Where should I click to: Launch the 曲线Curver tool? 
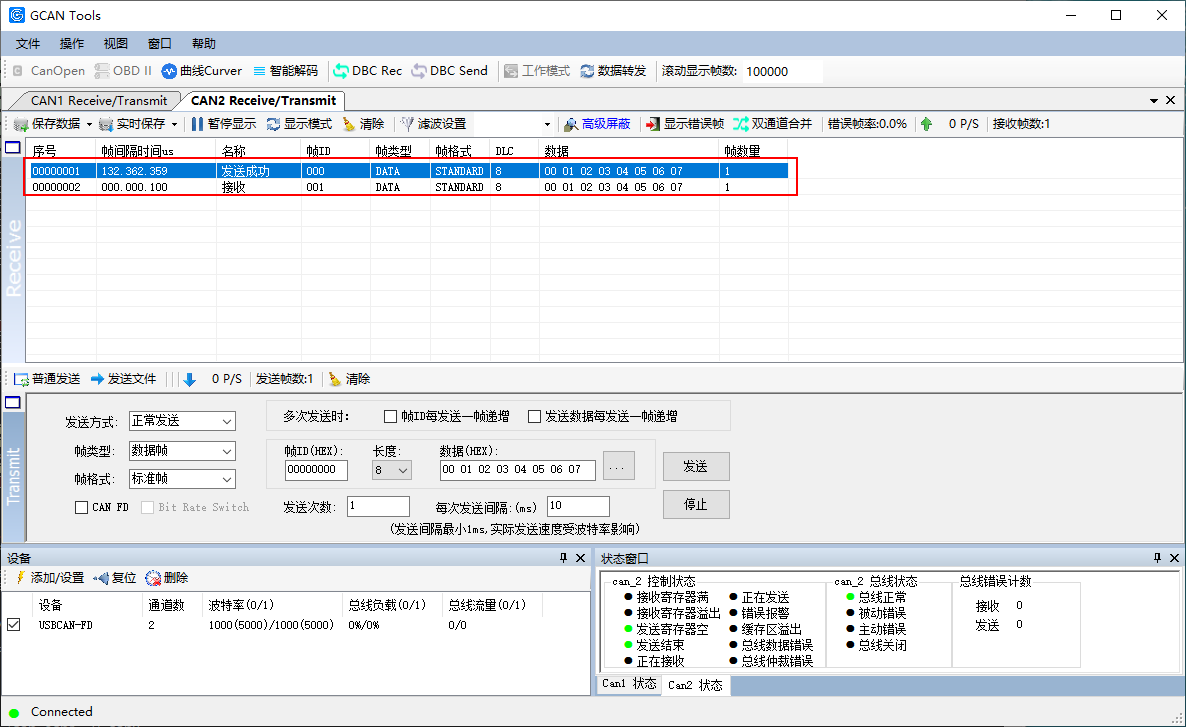click(201, 71)
